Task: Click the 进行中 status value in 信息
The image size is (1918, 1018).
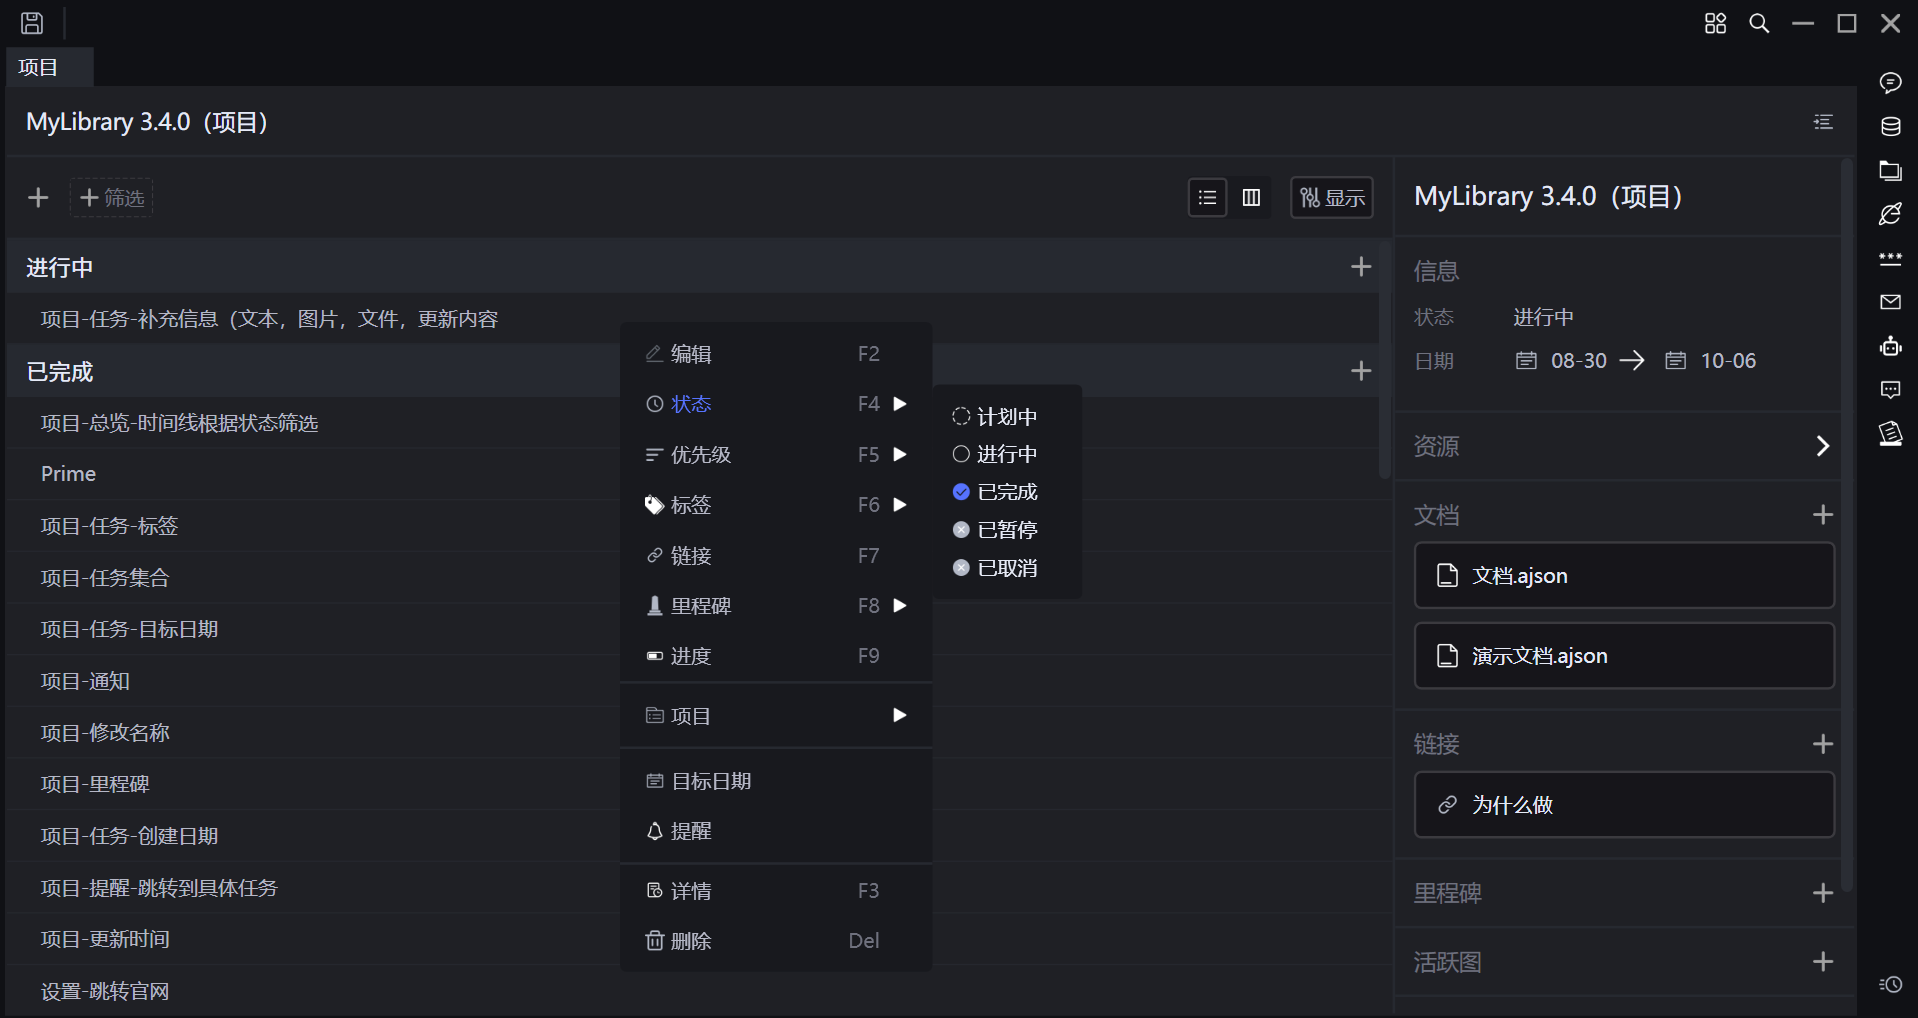Action: (x=1543, y=317)
